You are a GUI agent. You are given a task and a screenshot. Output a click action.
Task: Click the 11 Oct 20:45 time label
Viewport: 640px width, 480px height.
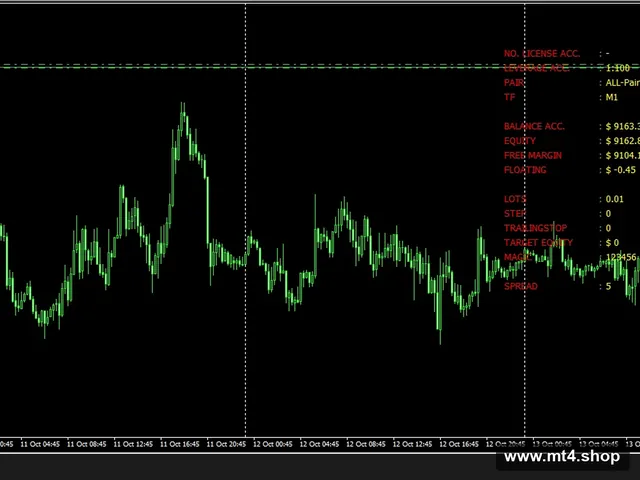226,444
